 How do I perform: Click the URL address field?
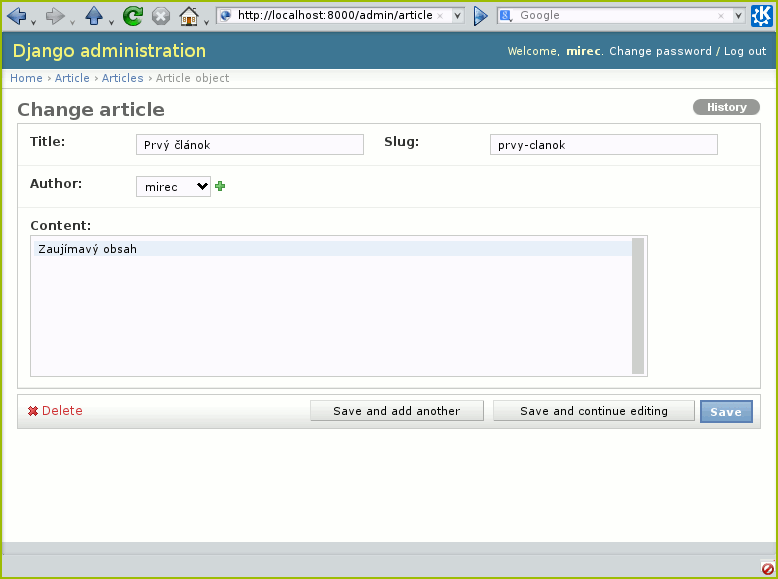(x=335, y=15)
